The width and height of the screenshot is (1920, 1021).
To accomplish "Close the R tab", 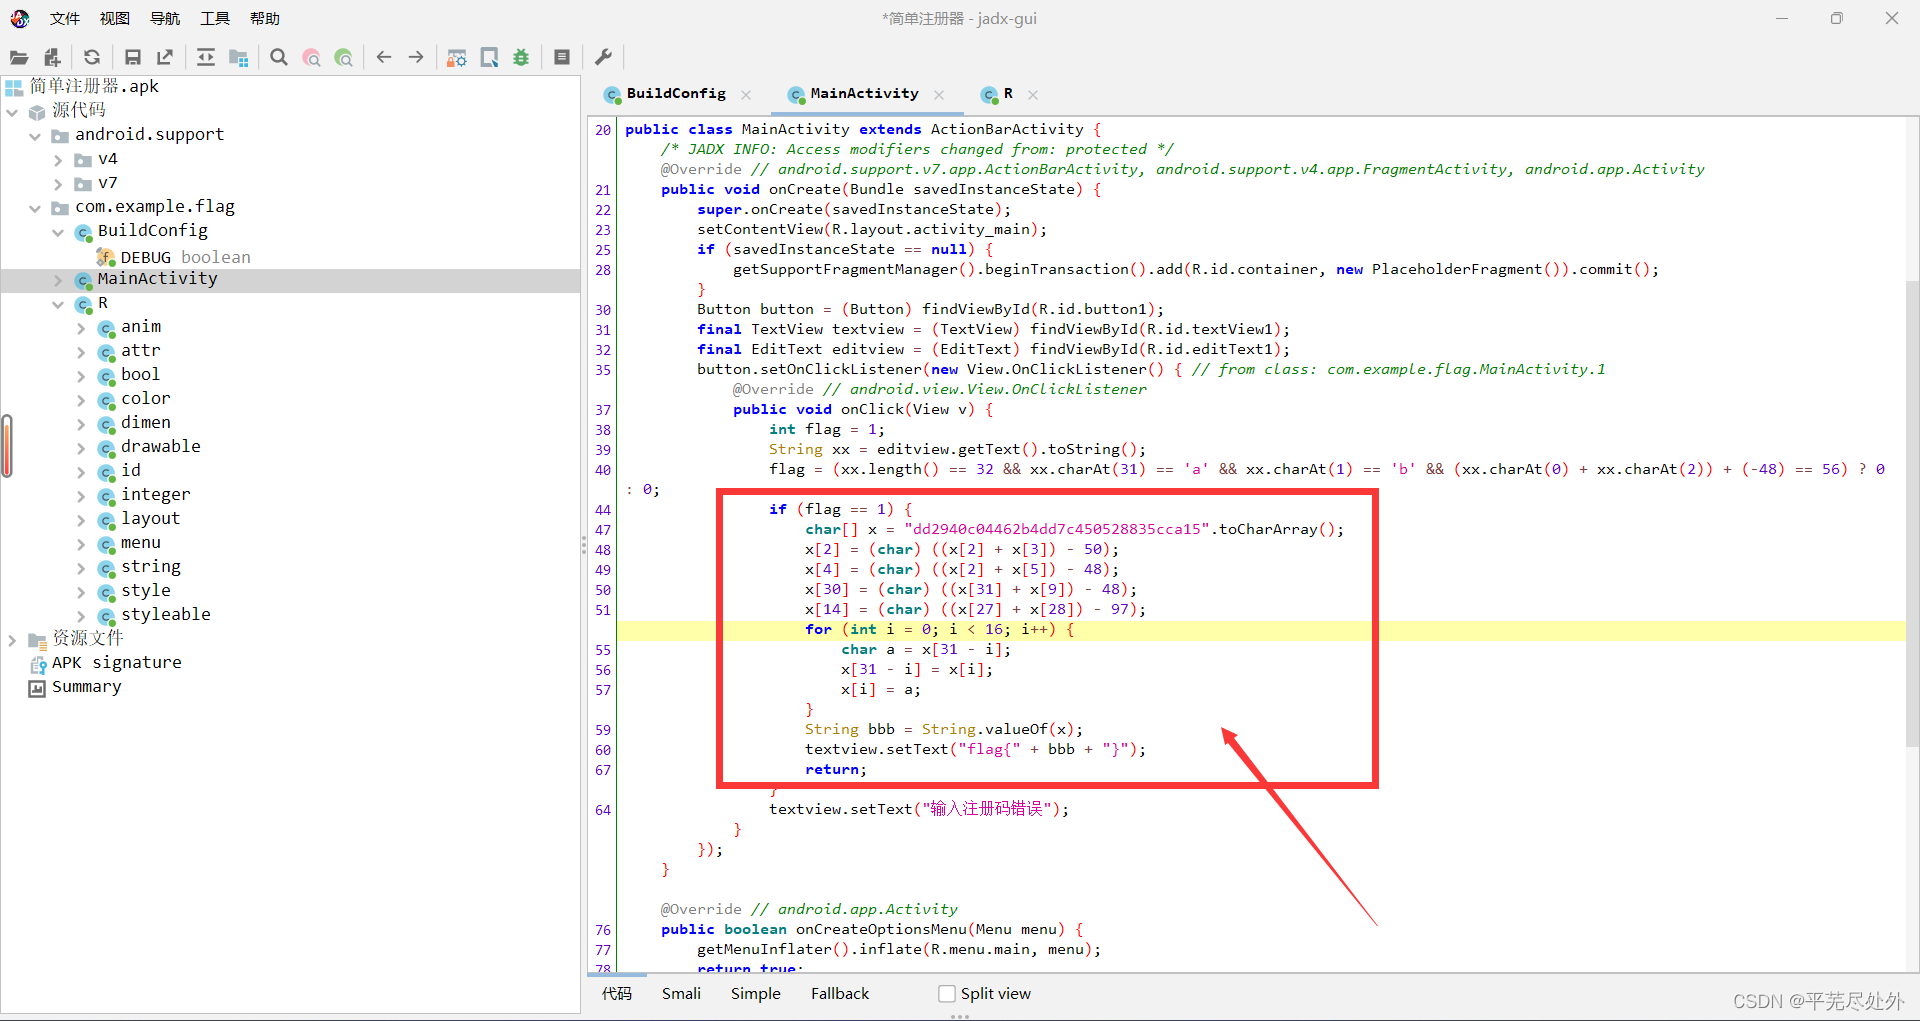I will [x=1033, y=95].
